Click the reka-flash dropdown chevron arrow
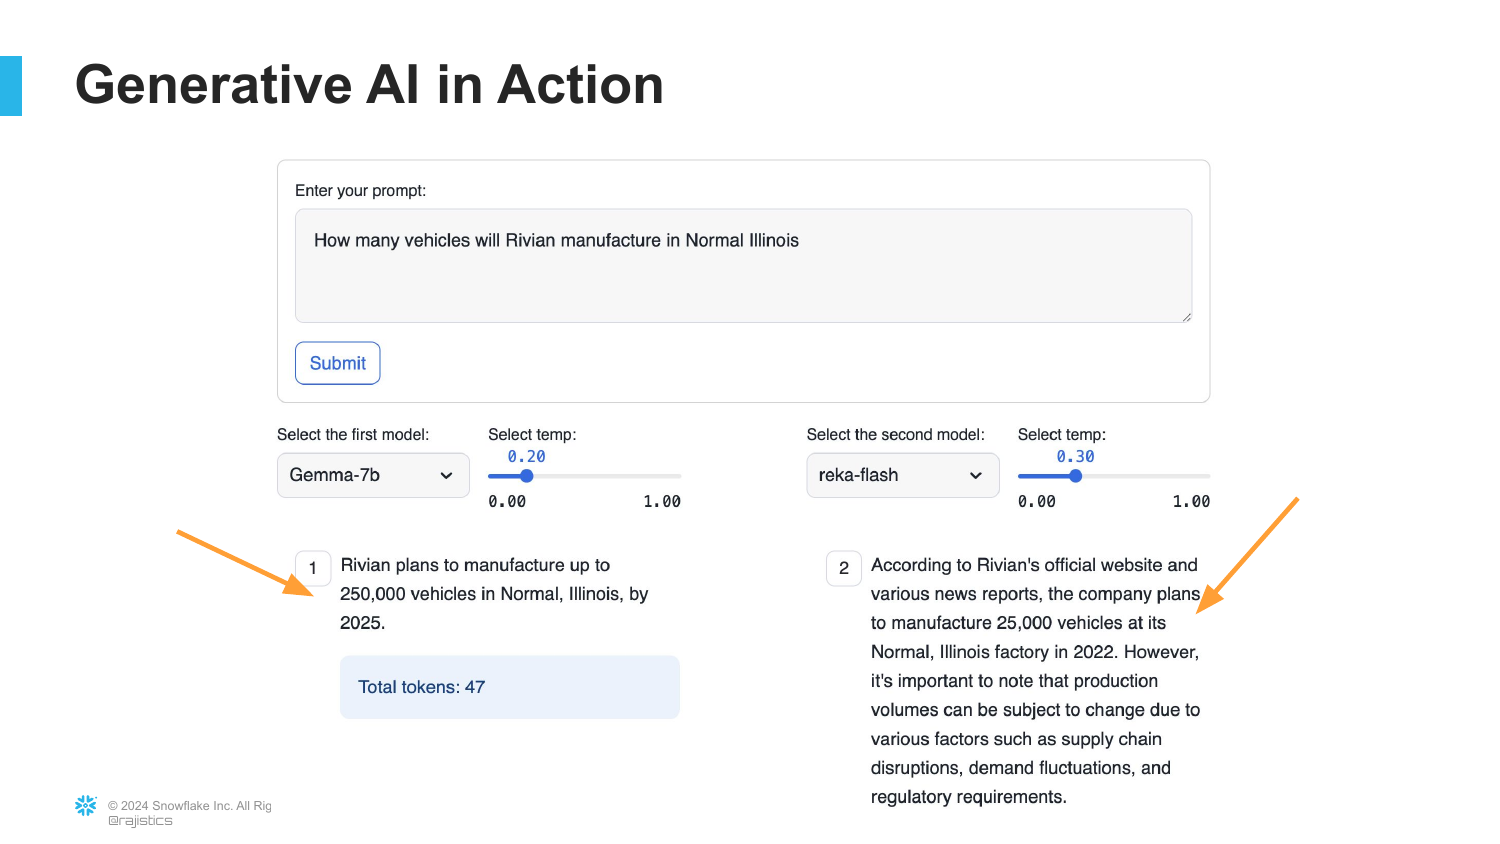 point(976,476)
